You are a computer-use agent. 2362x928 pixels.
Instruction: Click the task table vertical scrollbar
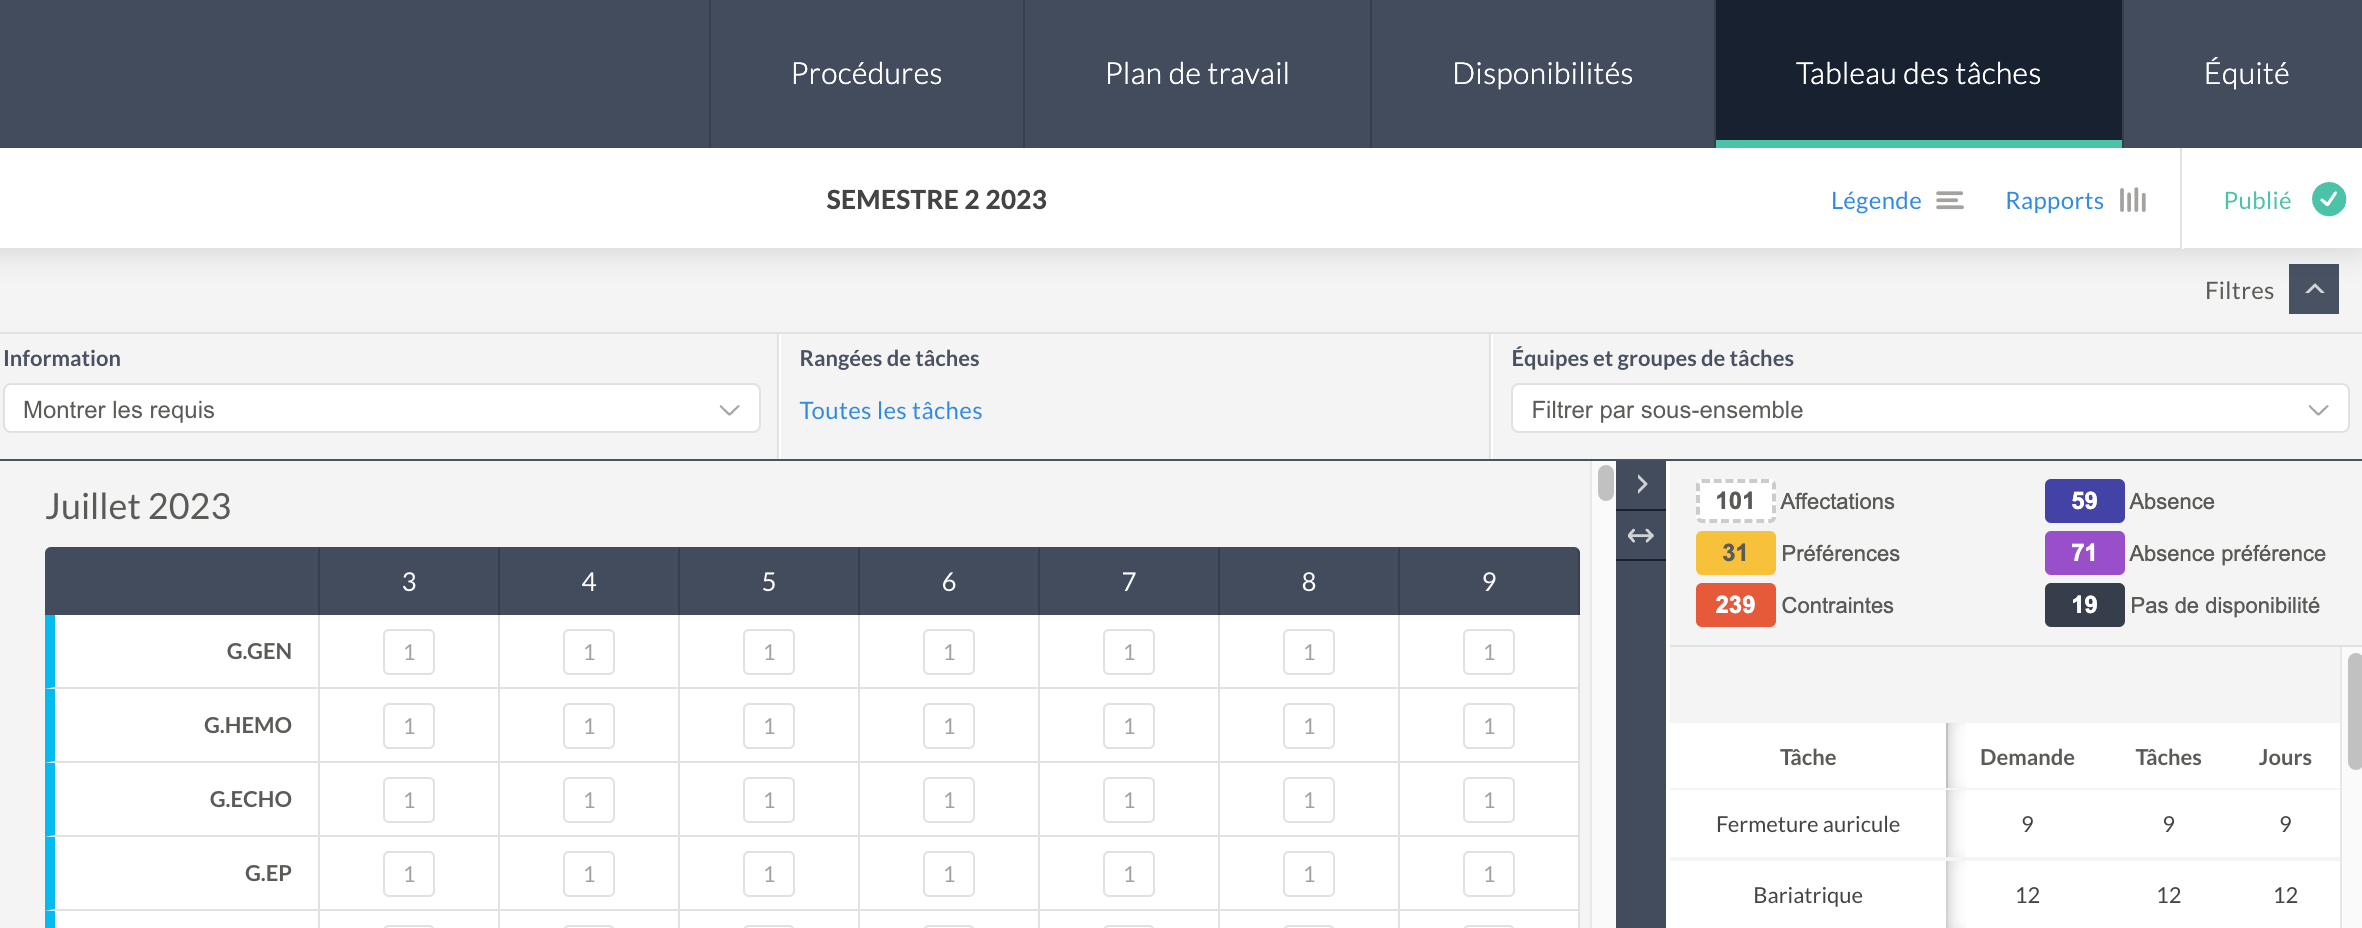tap(2354, 711)
